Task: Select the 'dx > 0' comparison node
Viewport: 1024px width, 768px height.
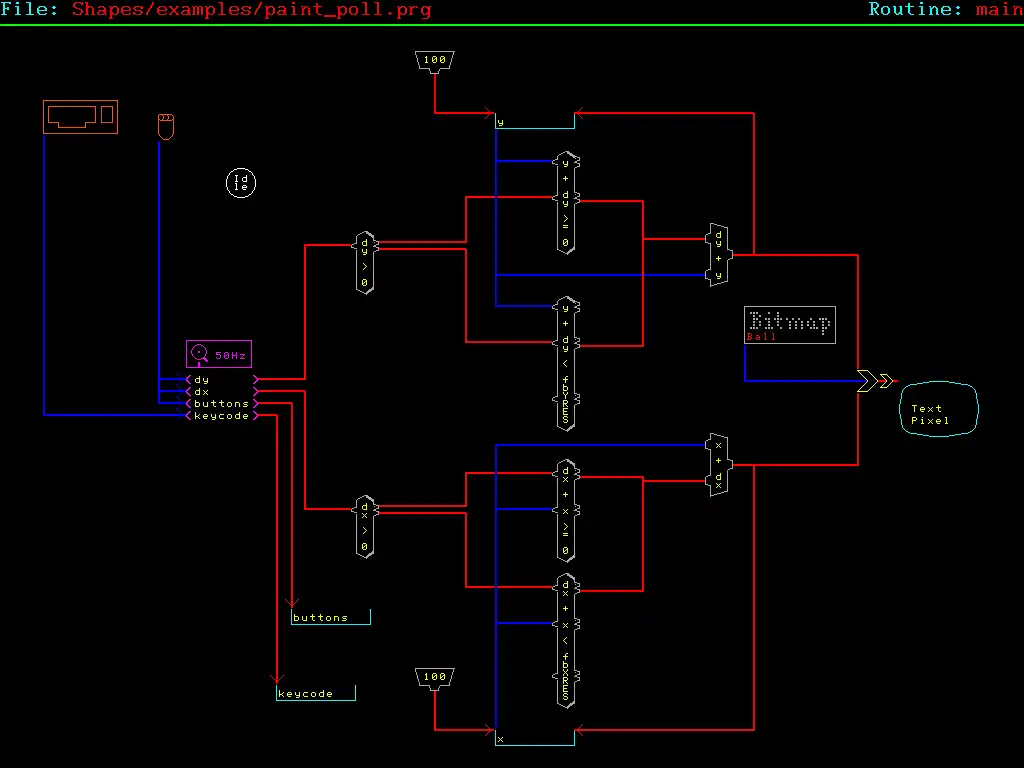Action: pyautogui.click(x=365, y=526)
